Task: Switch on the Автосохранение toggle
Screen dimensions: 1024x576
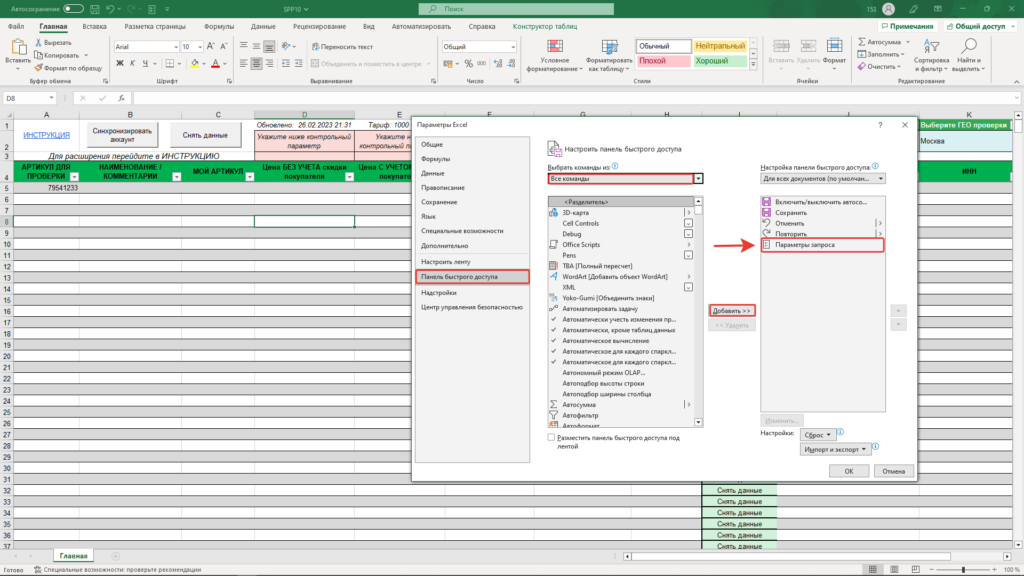Action: (73, 9)
